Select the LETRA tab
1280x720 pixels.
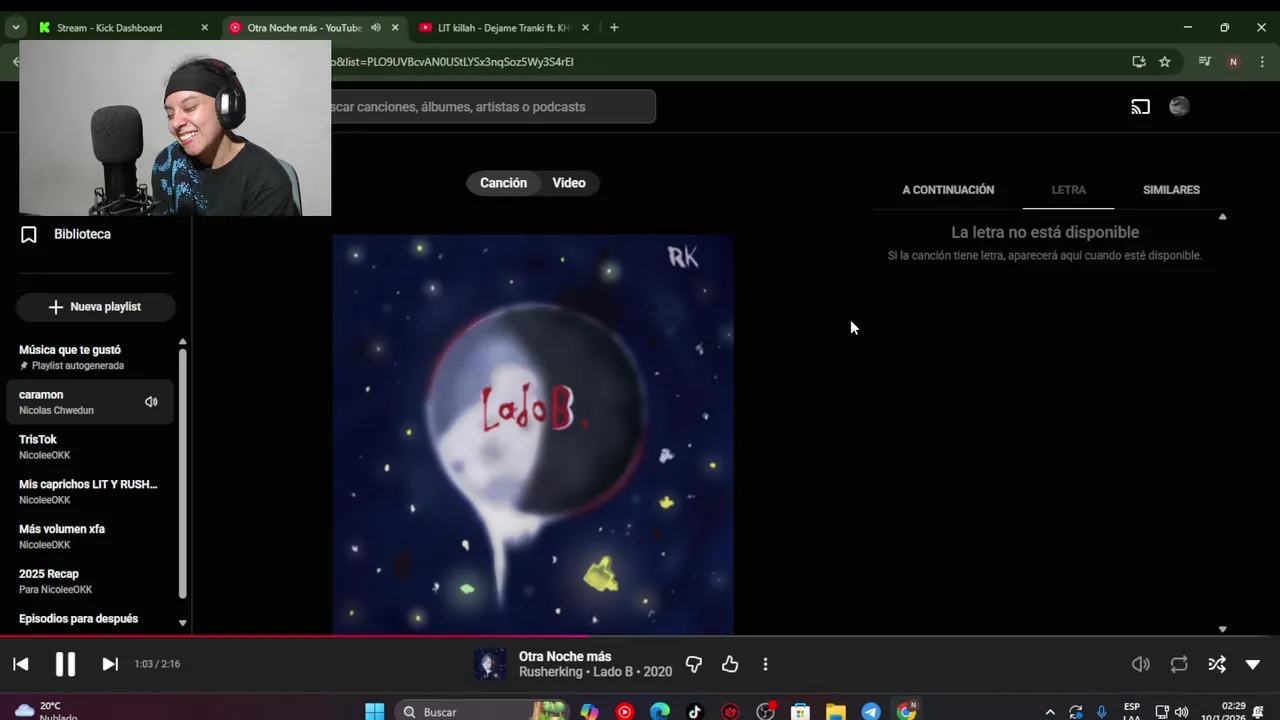click(x=1068, y=190)
